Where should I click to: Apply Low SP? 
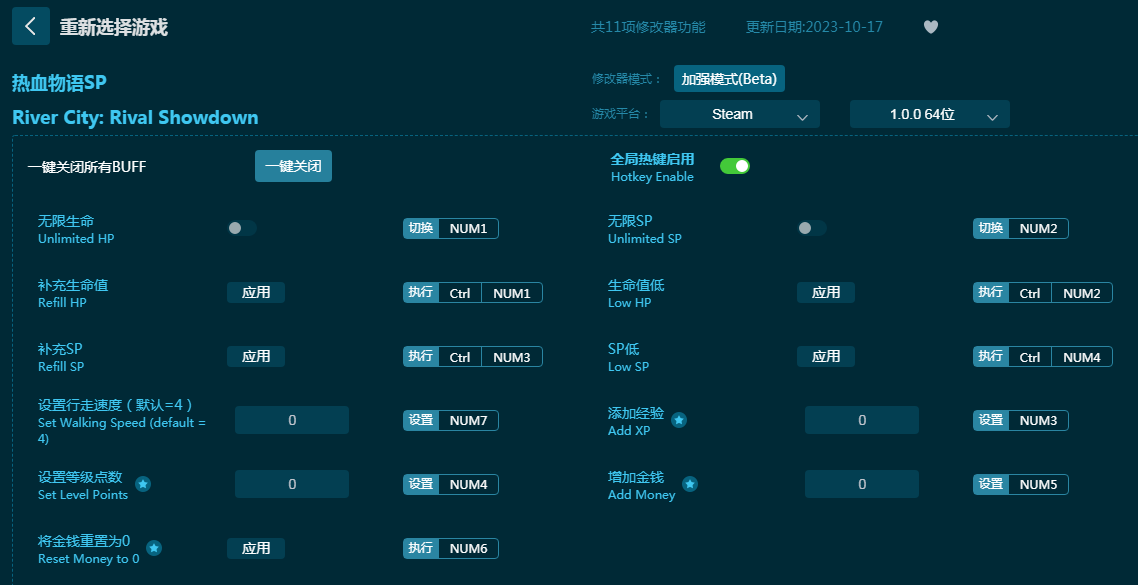coord(825,356)
